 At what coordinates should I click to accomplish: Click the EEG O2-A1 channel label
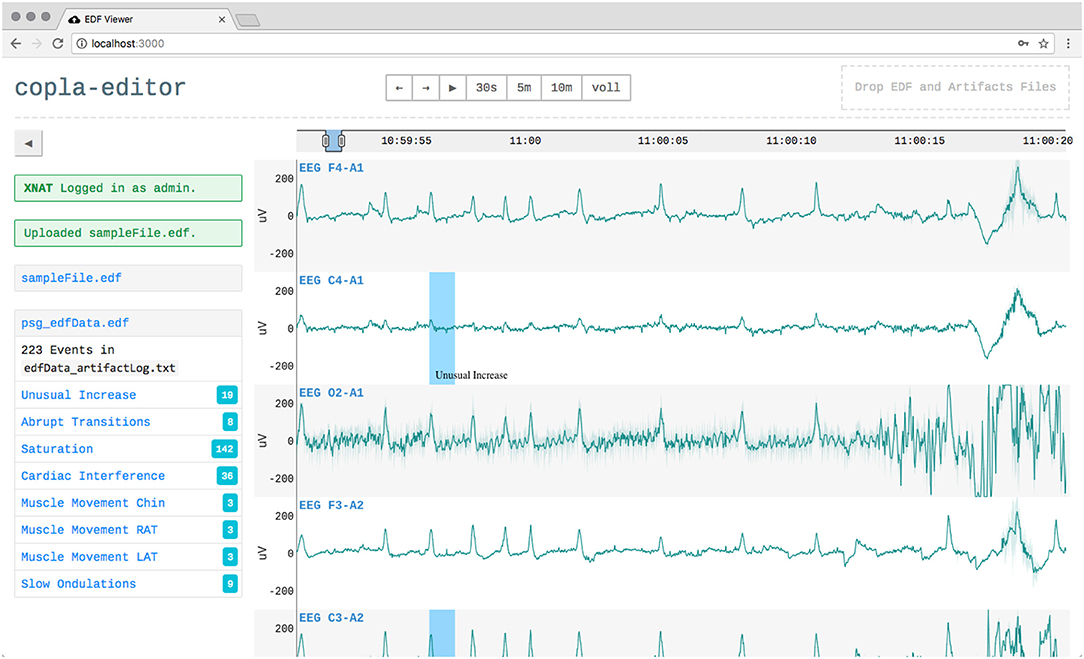[x=331, y=393]
